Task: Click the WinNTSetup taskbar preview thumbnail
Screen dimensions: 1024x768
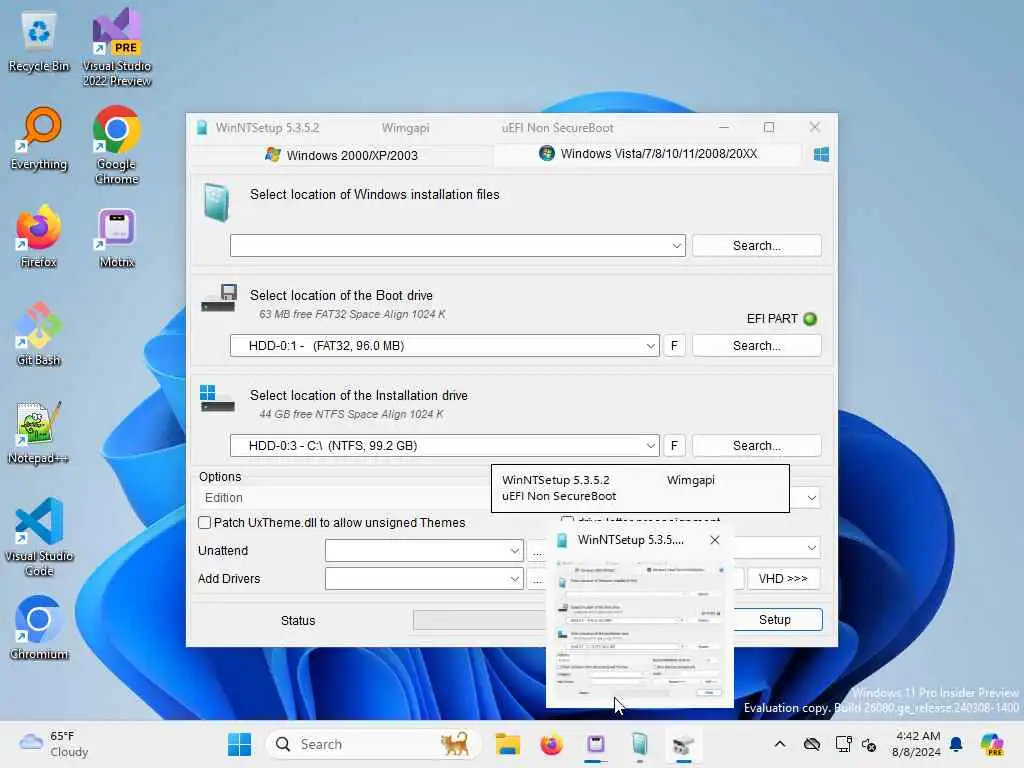Action: tap(639, 628)
